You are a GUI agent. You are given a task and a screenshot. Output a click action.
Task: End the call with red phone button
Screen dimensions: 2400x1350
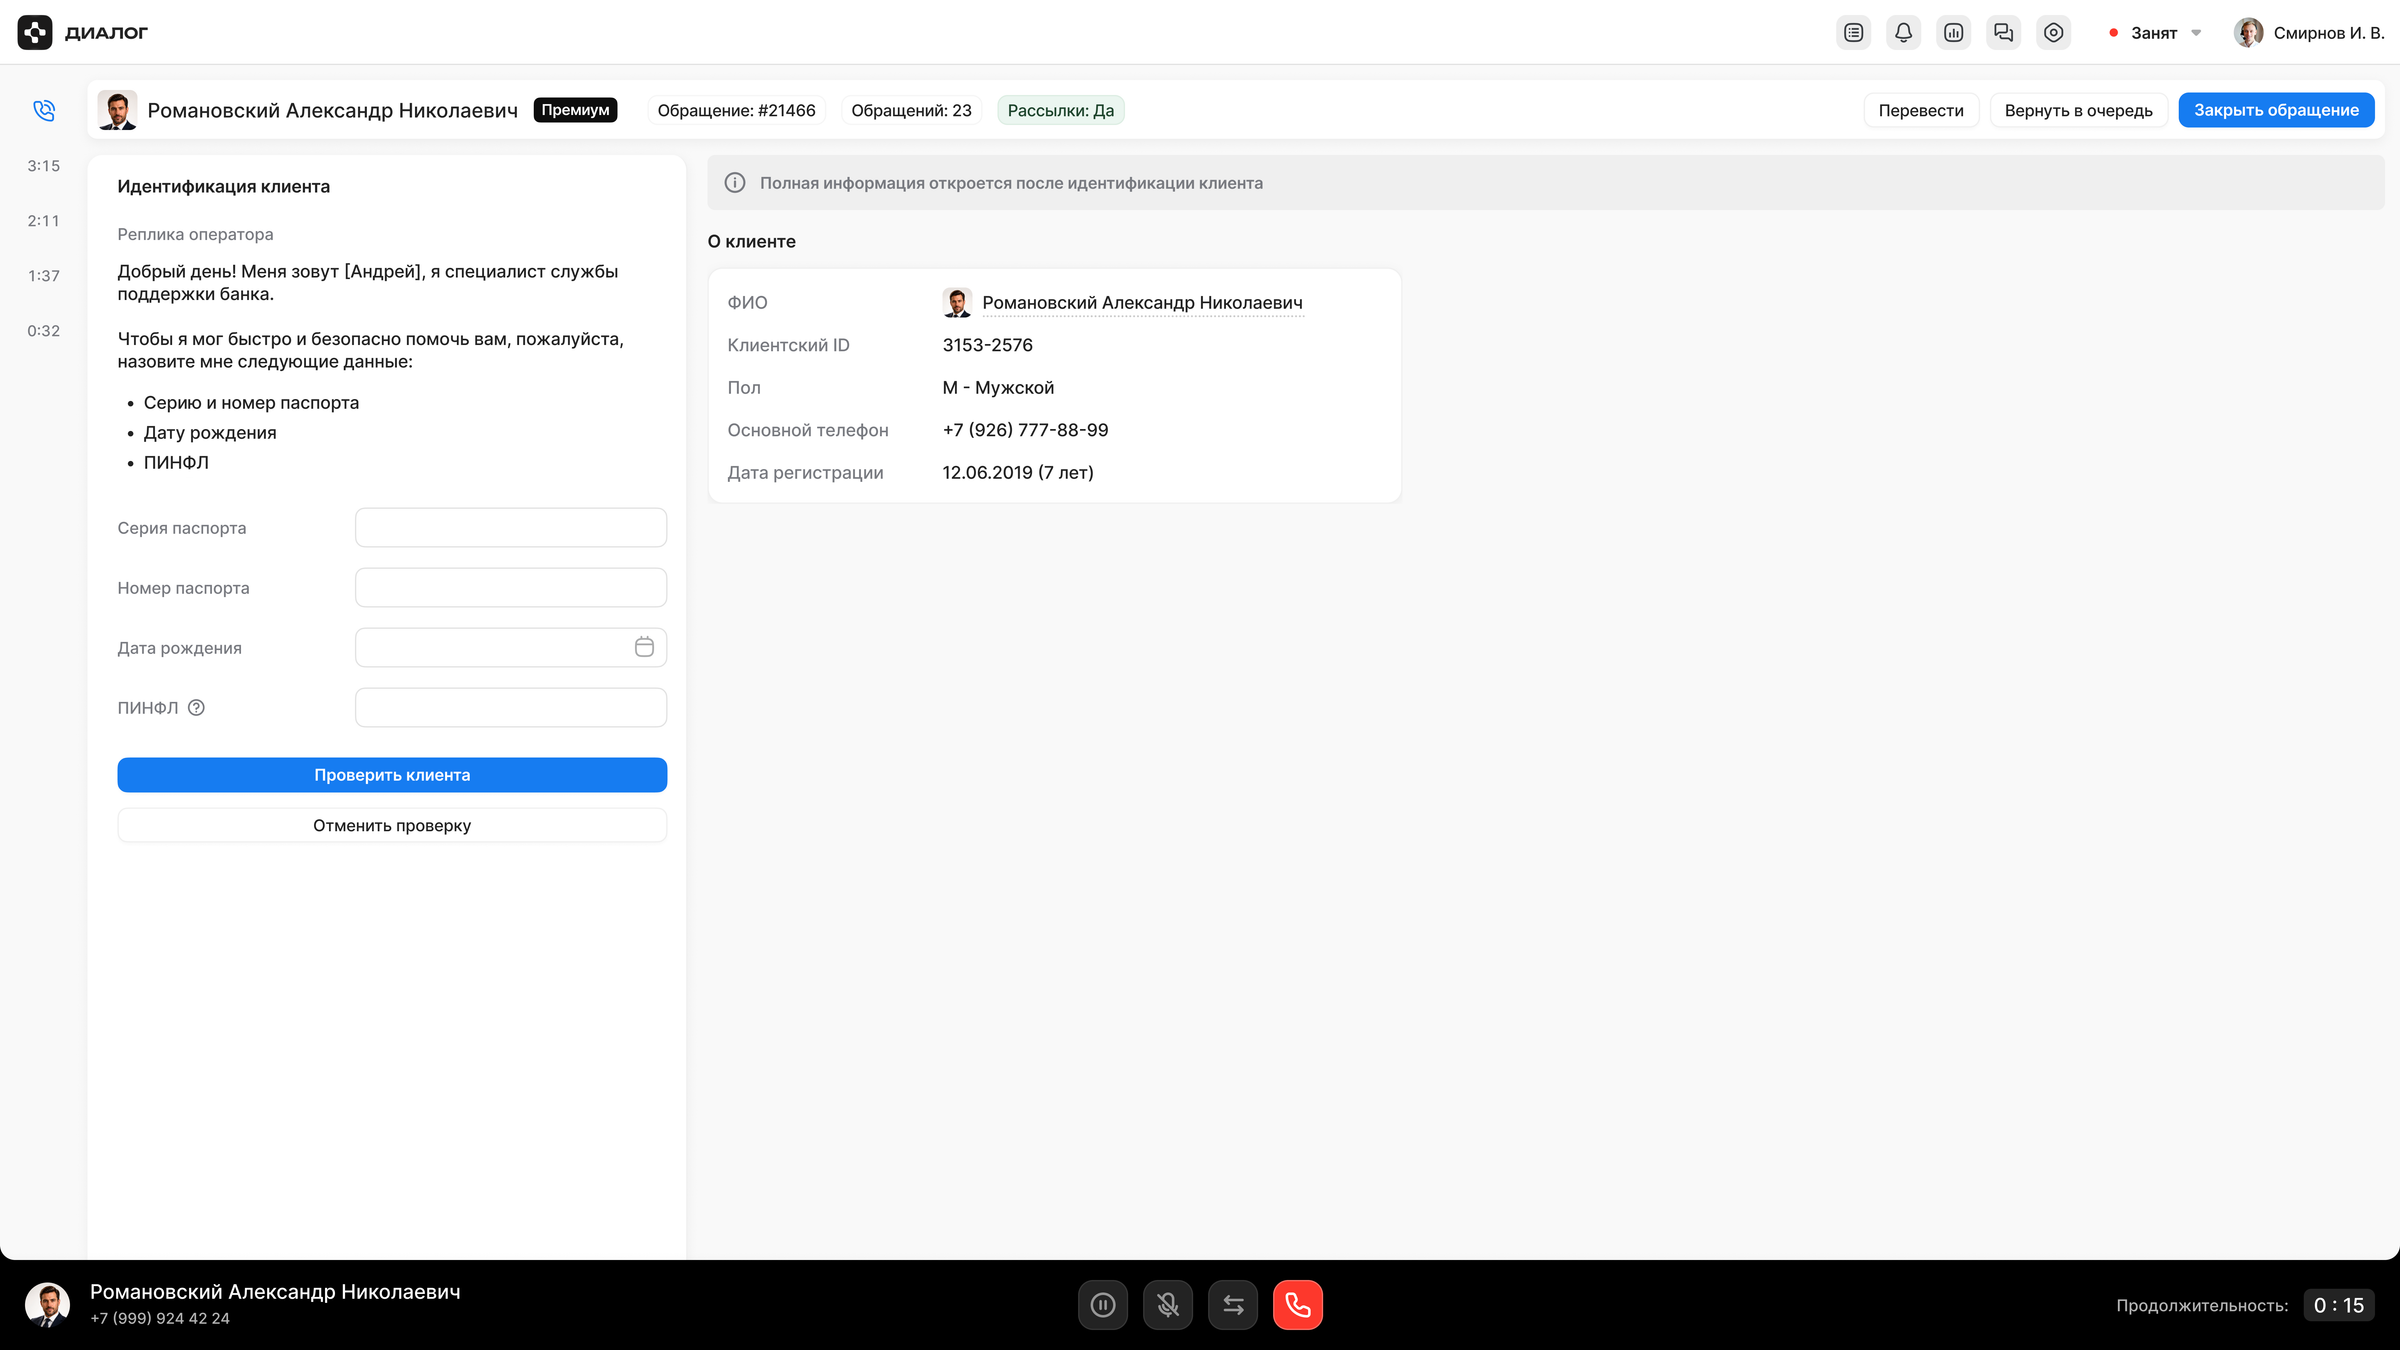point(1298,1305)
